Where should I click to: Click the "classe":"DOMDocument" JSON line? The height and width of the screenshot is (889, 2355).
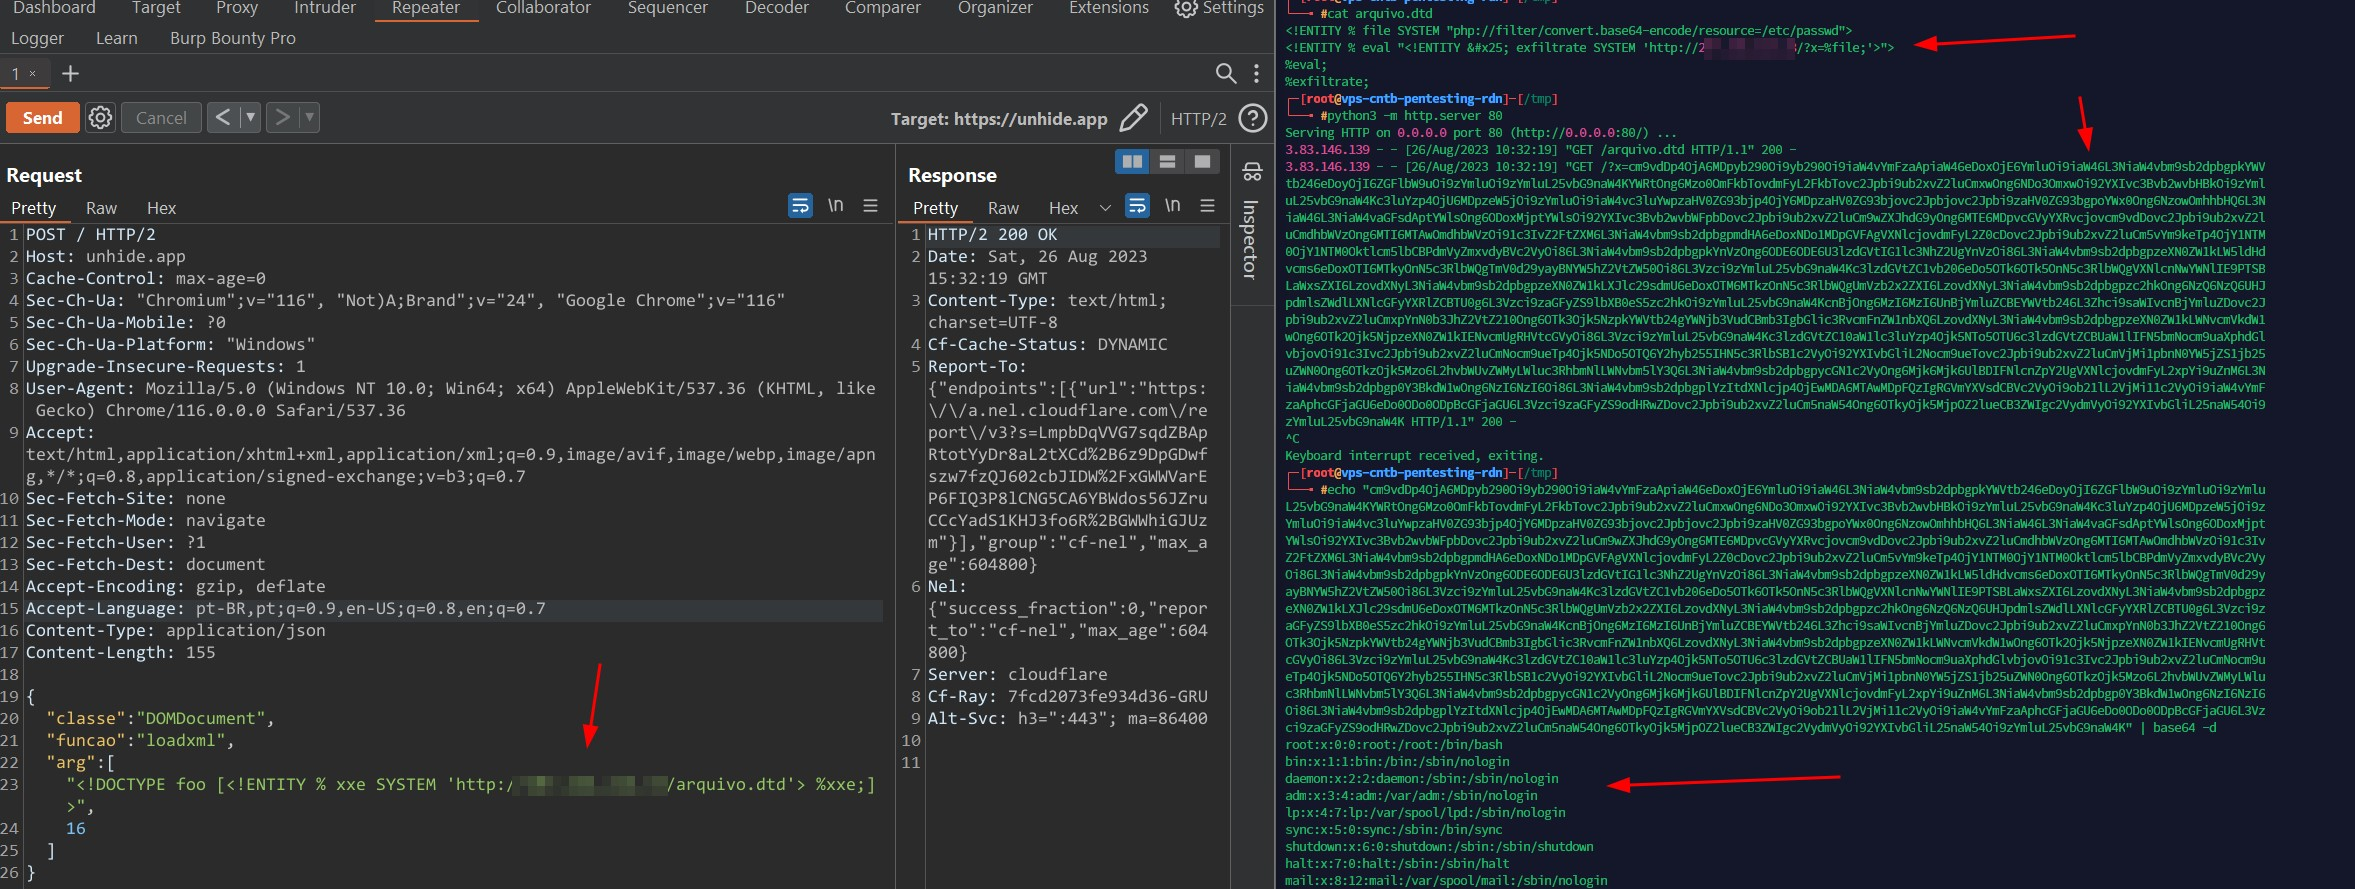[x=160, y=719]
